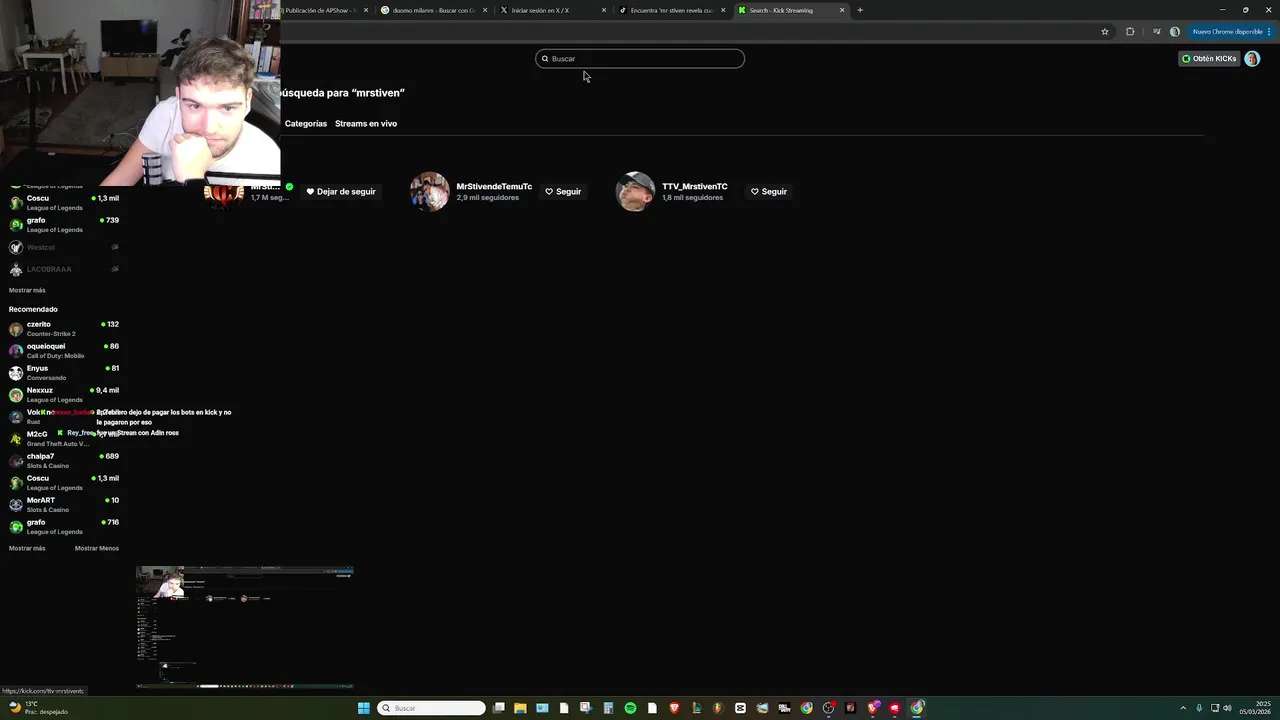The width and height of the screenshot is (1280, 720).
Task: Open Enyus avatar in the sidebar
Action: point(16,373)
